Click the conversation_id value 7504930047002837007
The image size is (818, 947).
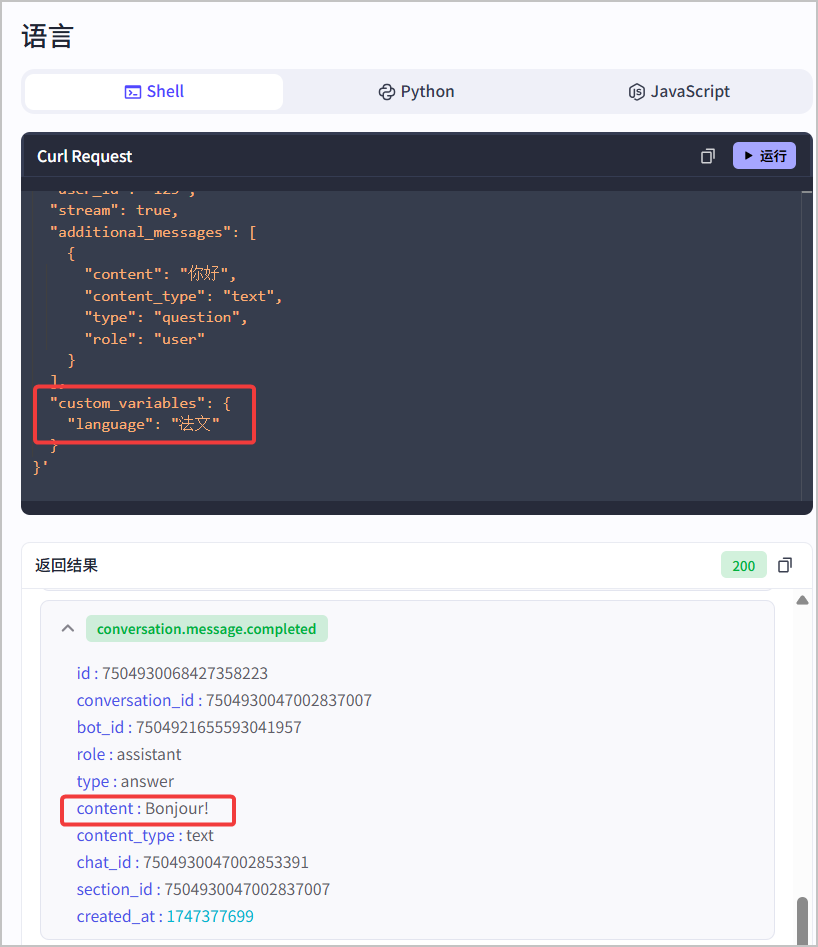289,701
